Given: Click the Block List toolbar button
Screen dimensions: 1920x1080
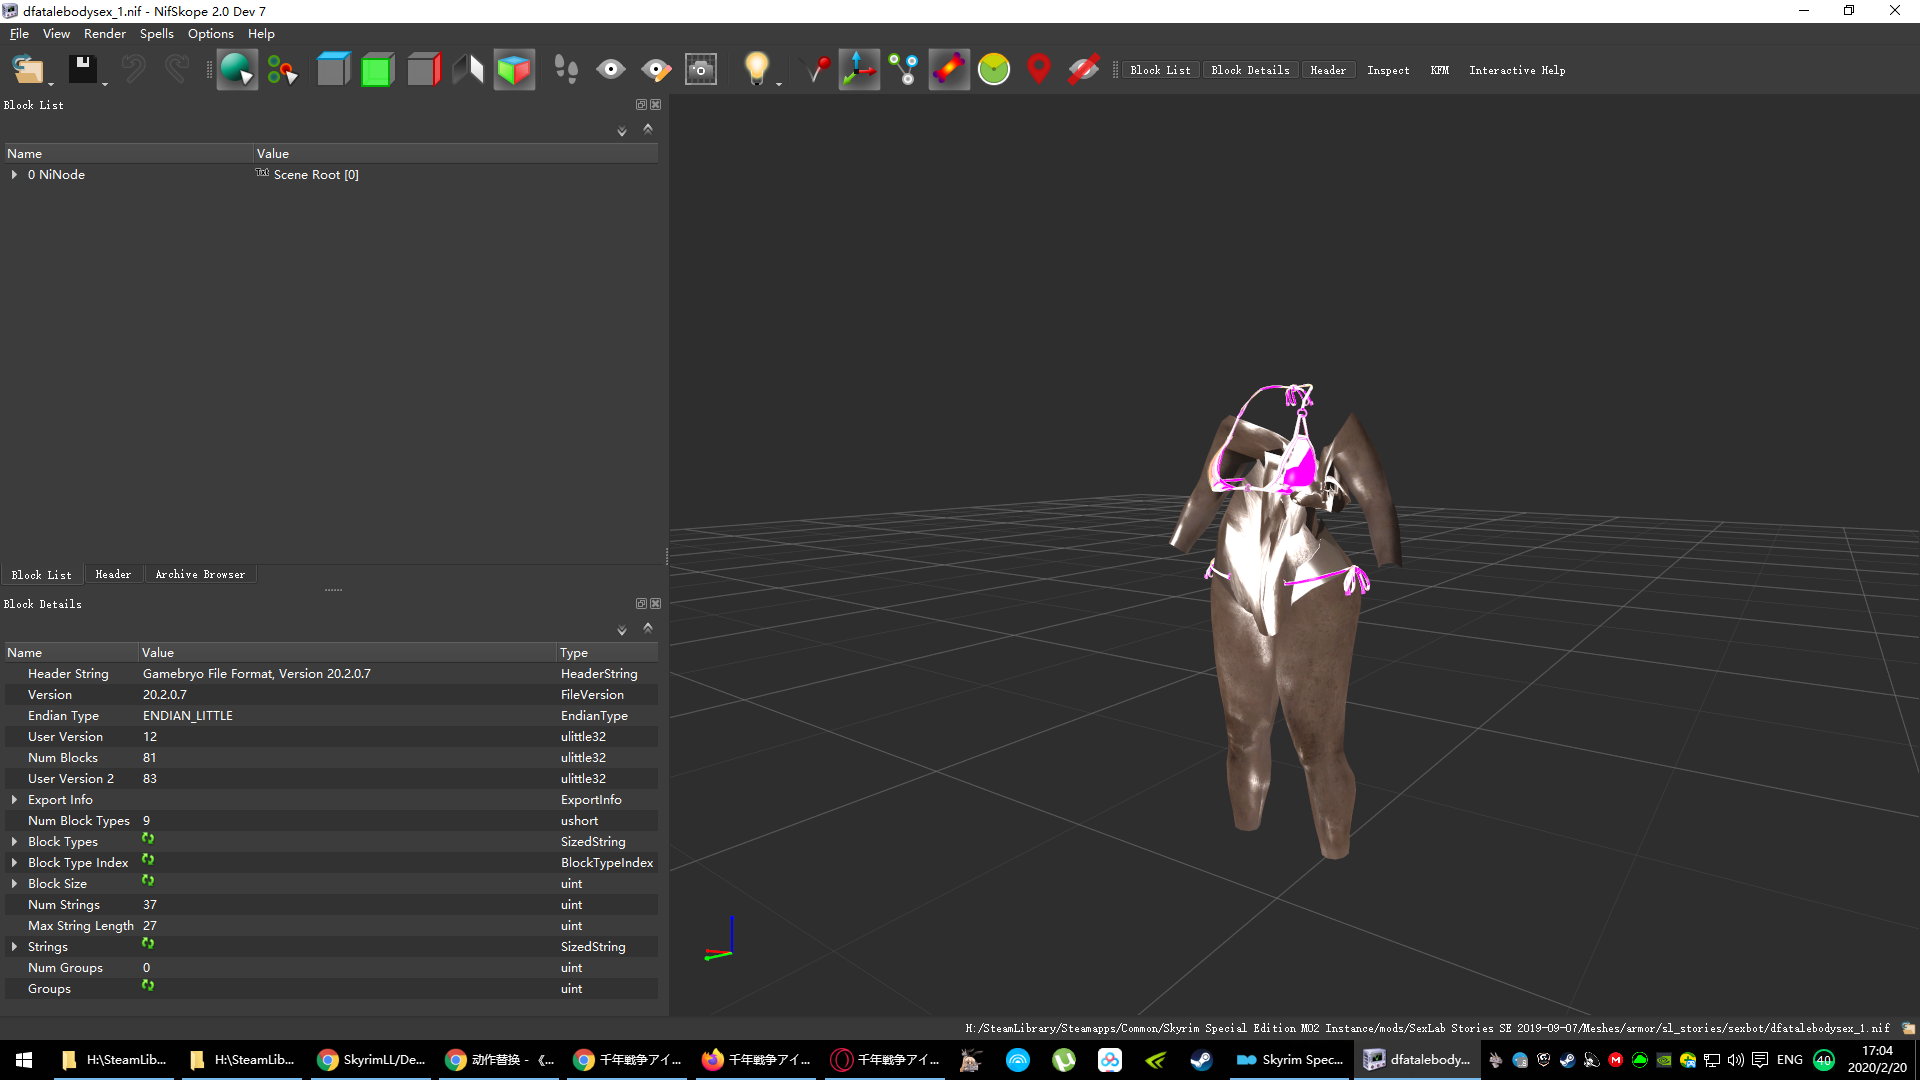Looking at the screenshot, I should pos(1160,70).
